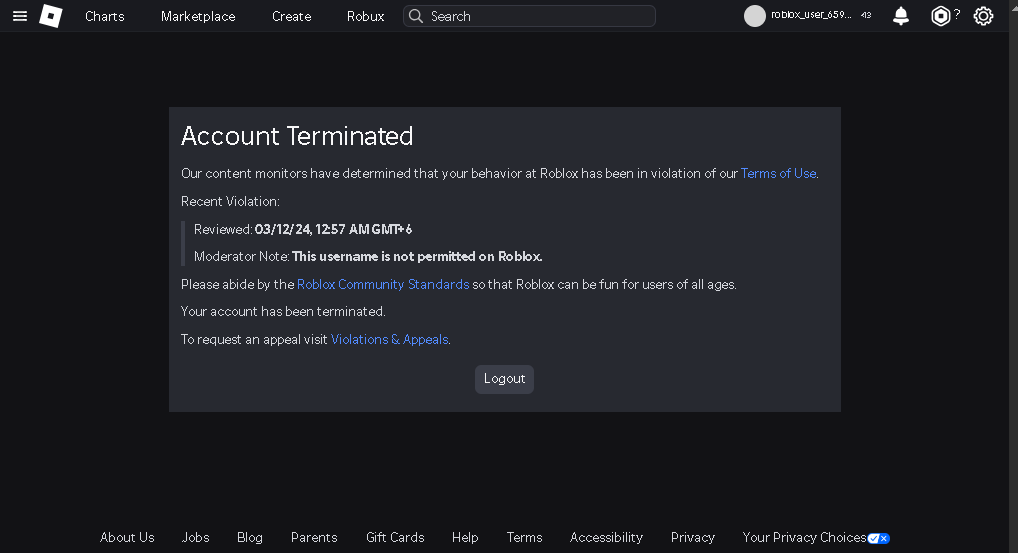Select Create in the top navigation

pos(291,16)
